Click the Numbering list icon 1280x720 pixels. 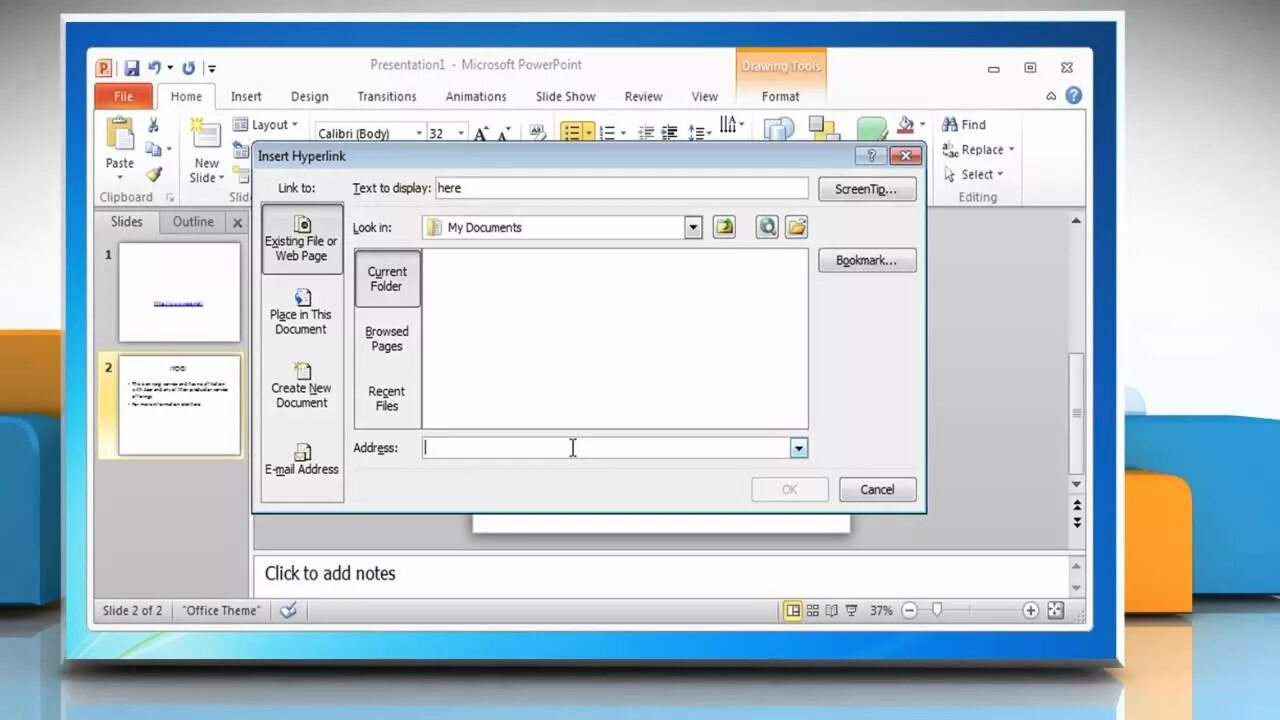point(607,132)
